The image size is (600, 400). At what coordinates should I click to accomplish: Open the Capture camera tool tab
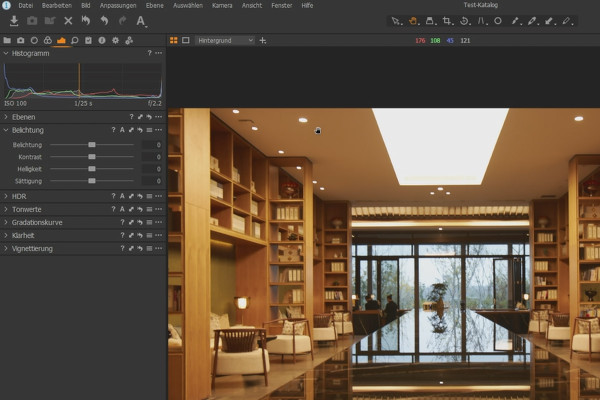(21, 40)
